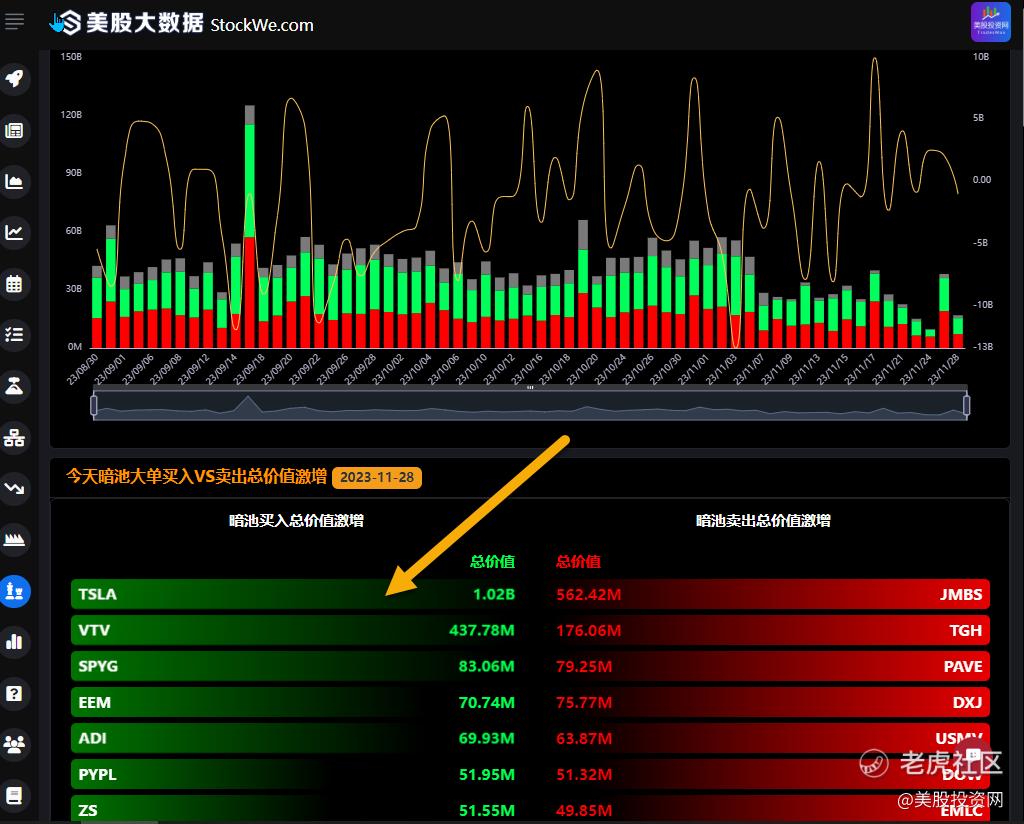Click right handle of chart range slider
The height and width of the screenshot is (824, 1024).
(967, 405)
